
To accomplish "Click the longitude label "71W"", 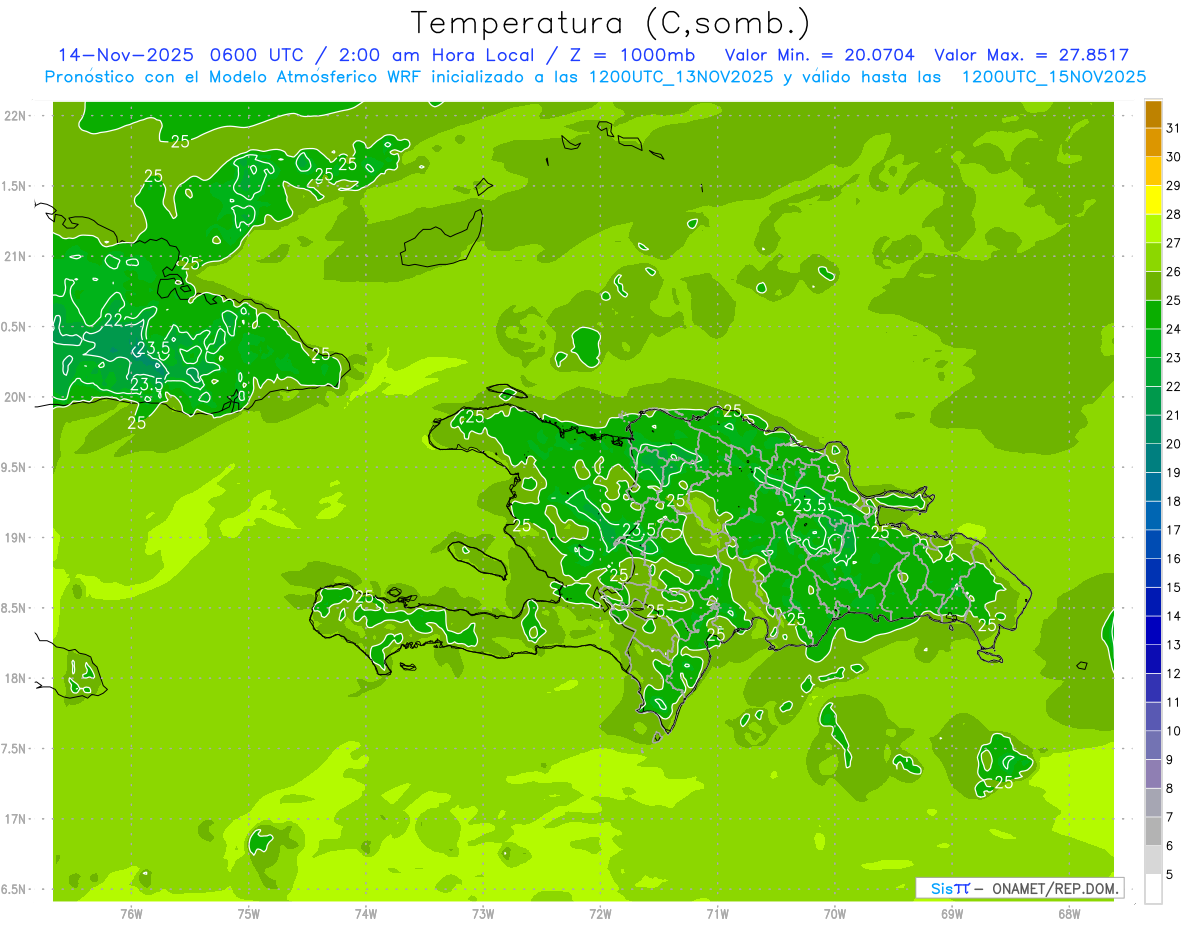I will (717, 913).
